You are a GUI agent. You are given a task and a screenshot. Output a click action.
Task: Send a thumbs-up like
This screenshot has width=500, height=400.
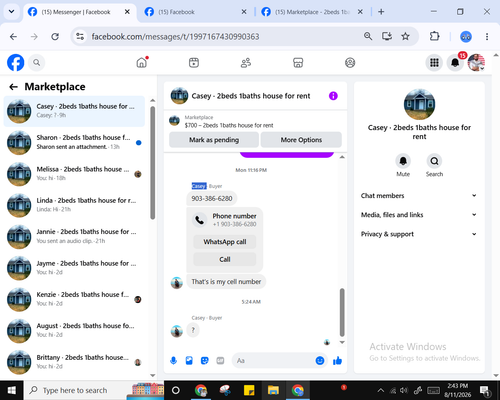coord(337,360)
